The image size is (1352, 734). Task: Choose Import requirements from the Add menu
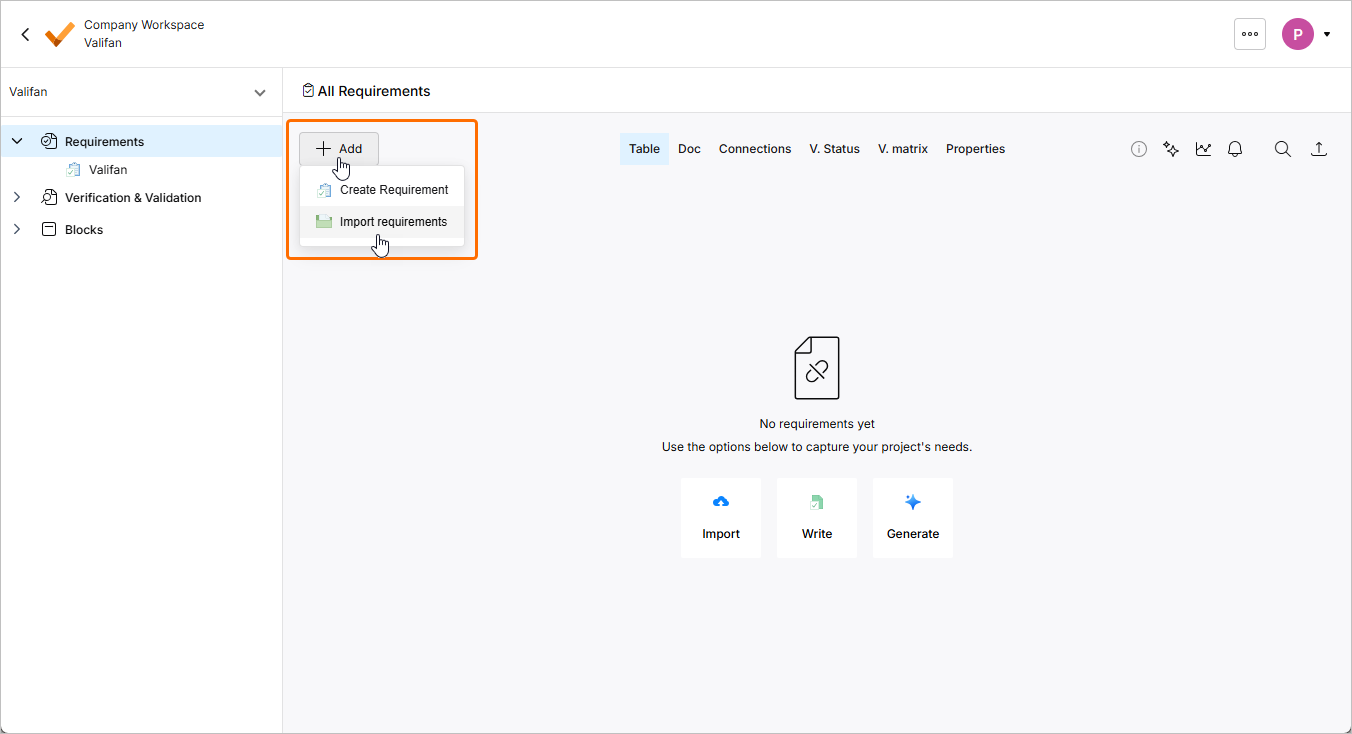[x=382, y=222]
